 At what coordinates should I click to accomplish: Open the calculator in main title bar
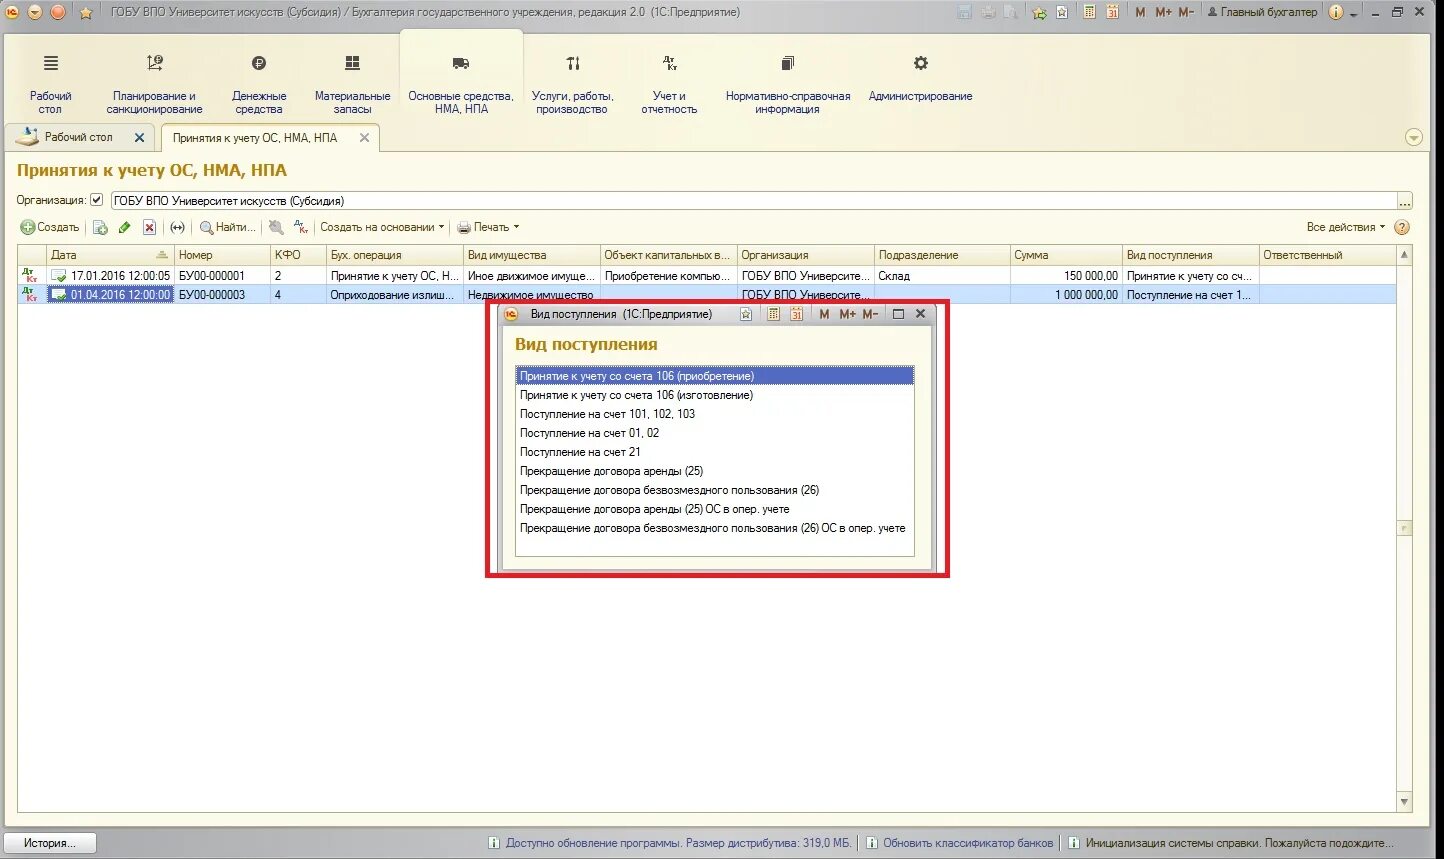tap(1089, 12)
